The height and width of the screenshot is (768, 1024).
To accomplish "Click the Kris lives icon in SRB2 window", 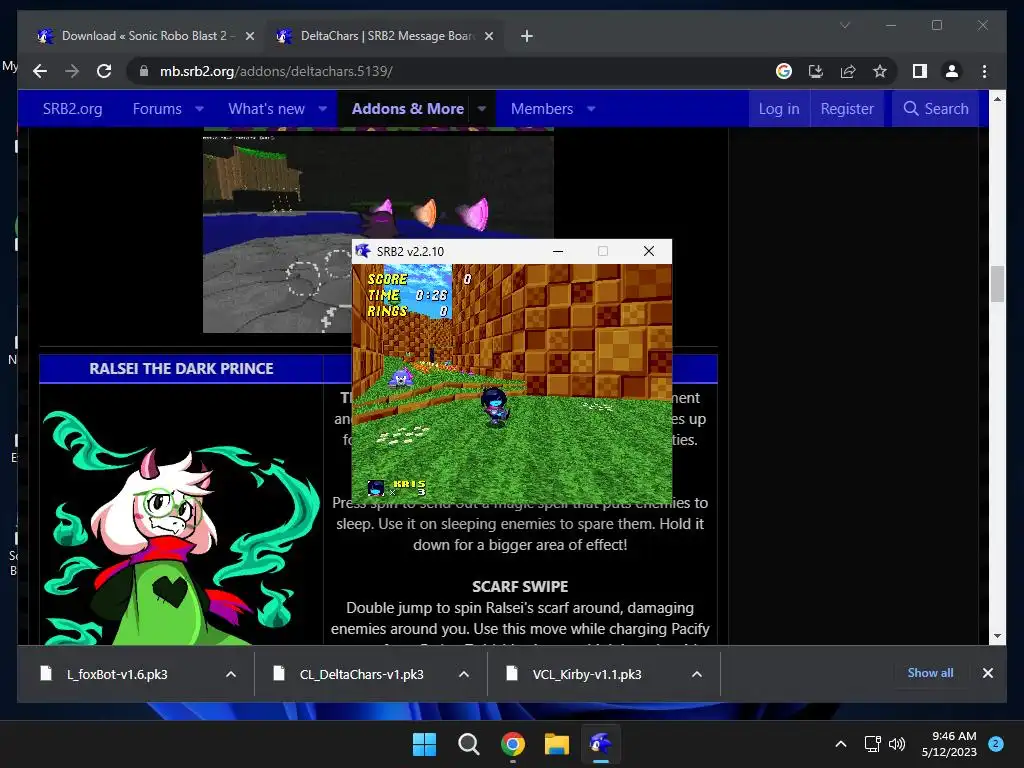I will tap(376, 487).
